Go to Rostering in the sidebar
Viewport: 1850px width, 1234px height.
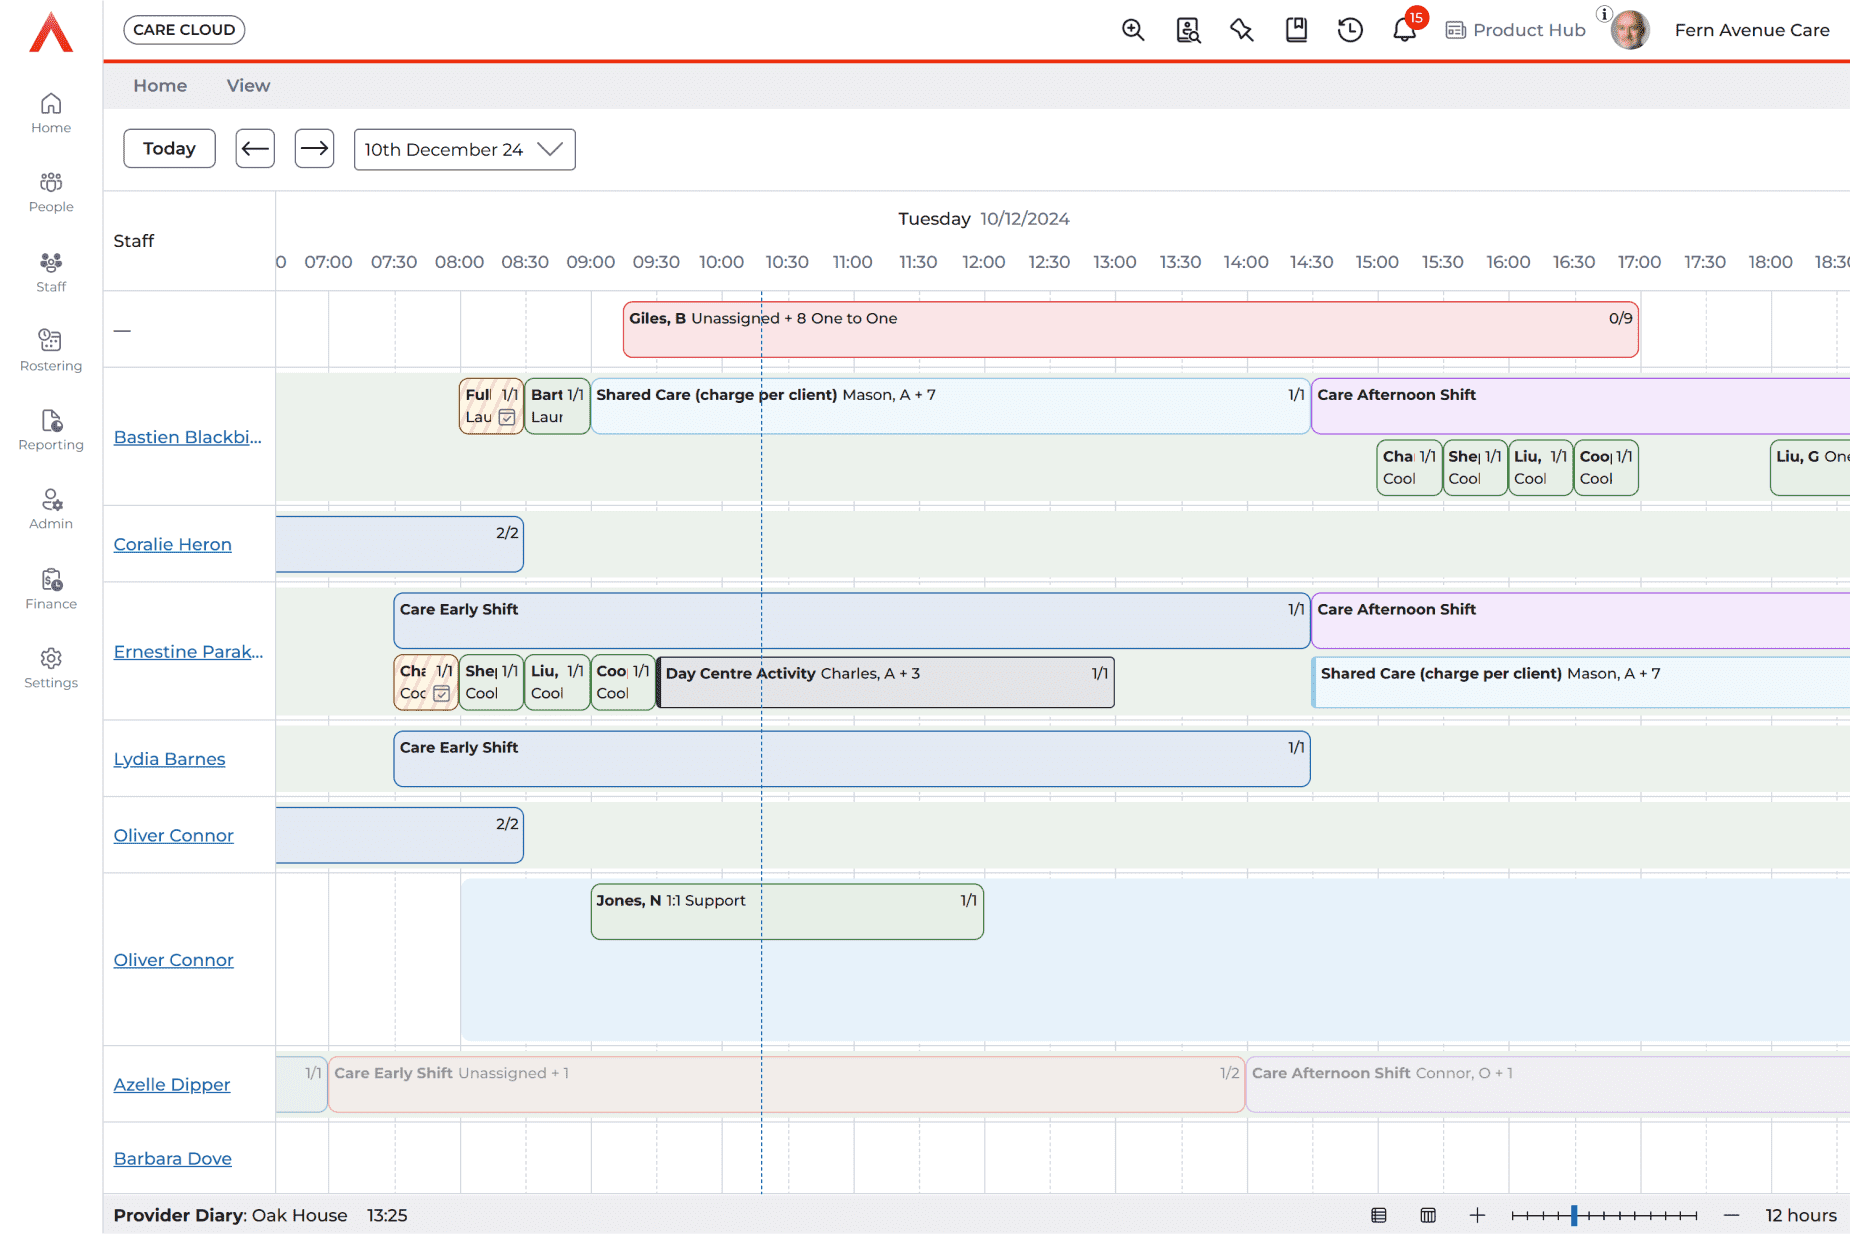(x=51, y=350)
